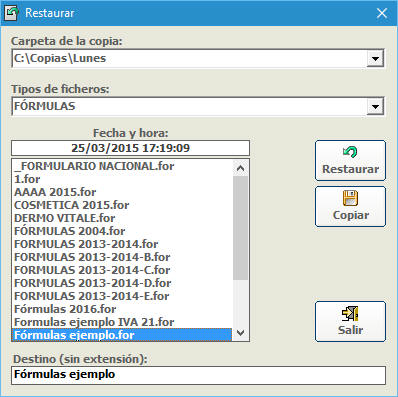
Task: Click the green Restaurar arrow icon
Action: click(350, 152)
